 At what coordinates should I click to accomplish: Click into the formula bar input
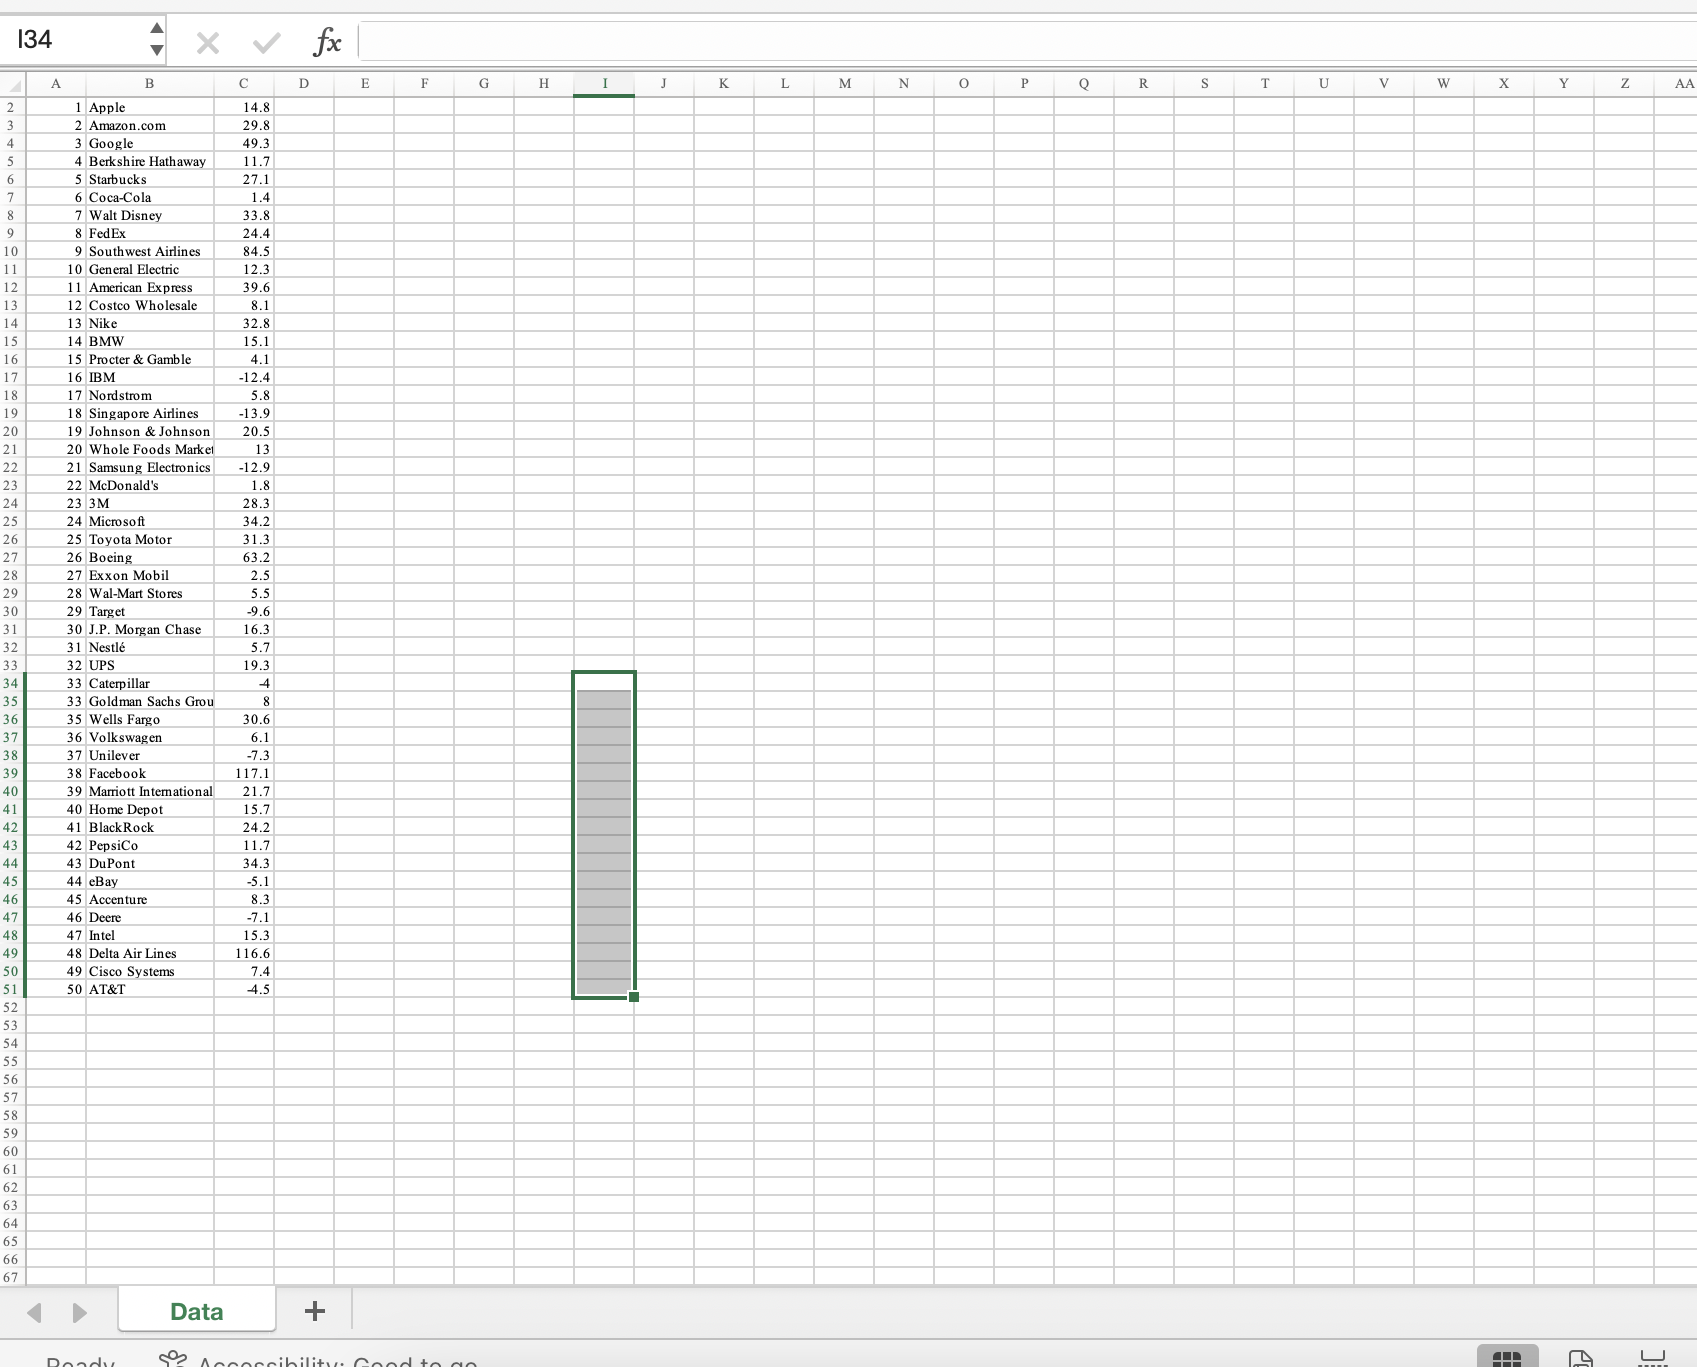click(x=1027, y=41)
